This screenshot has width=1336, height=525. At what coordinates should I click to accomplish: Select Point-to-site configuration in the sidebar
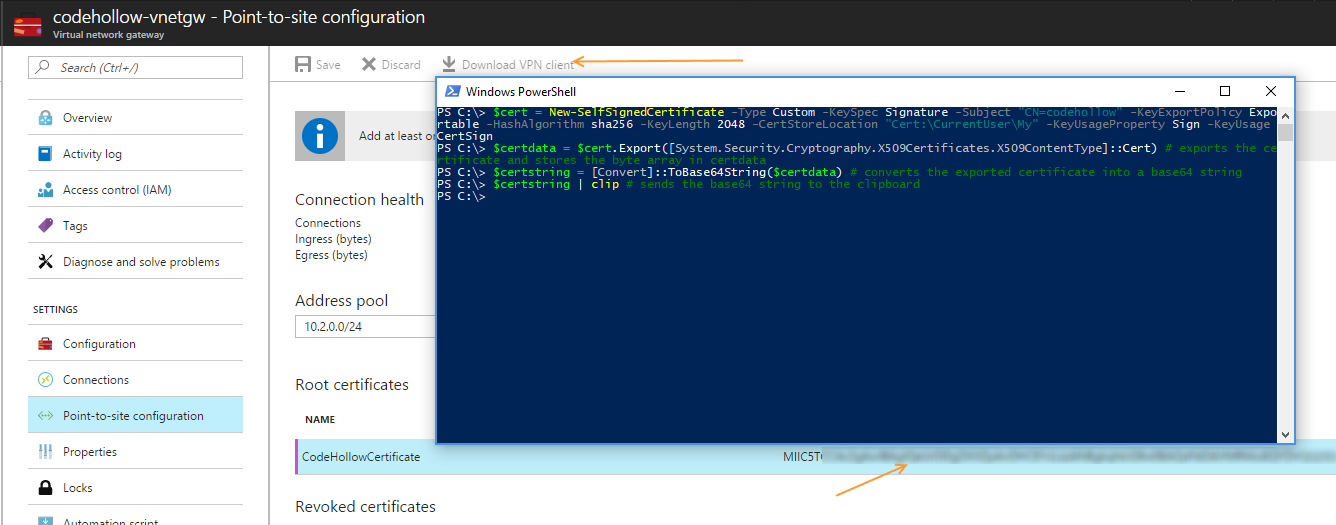pyautogui.click(x=135, y=416)
